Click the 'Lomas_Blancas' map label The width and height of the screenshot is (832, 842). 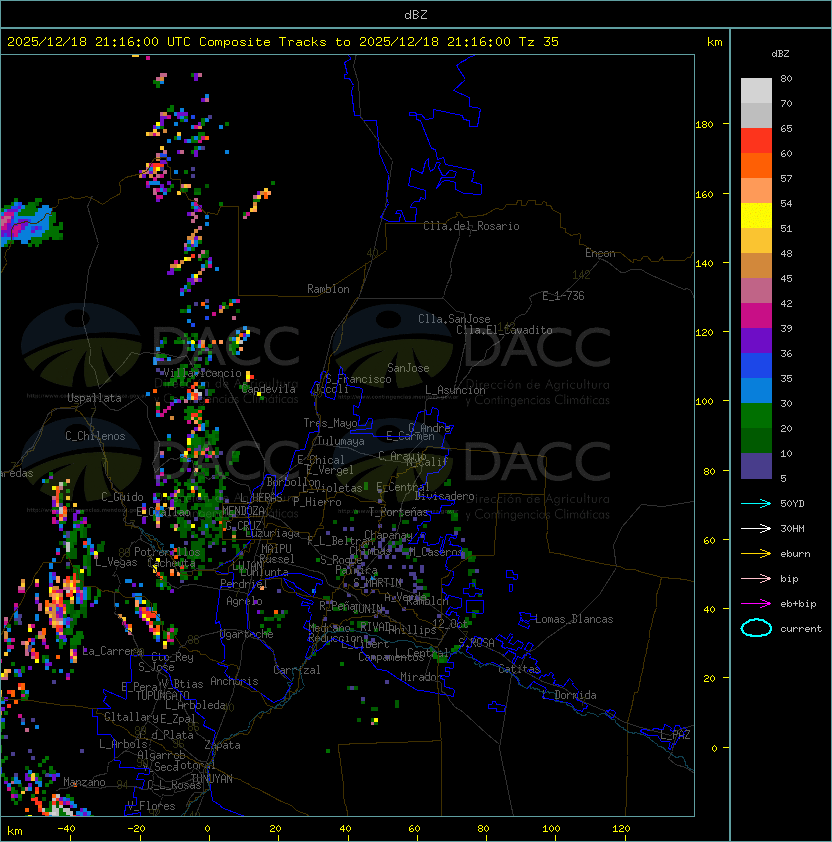tap(574, 619)
